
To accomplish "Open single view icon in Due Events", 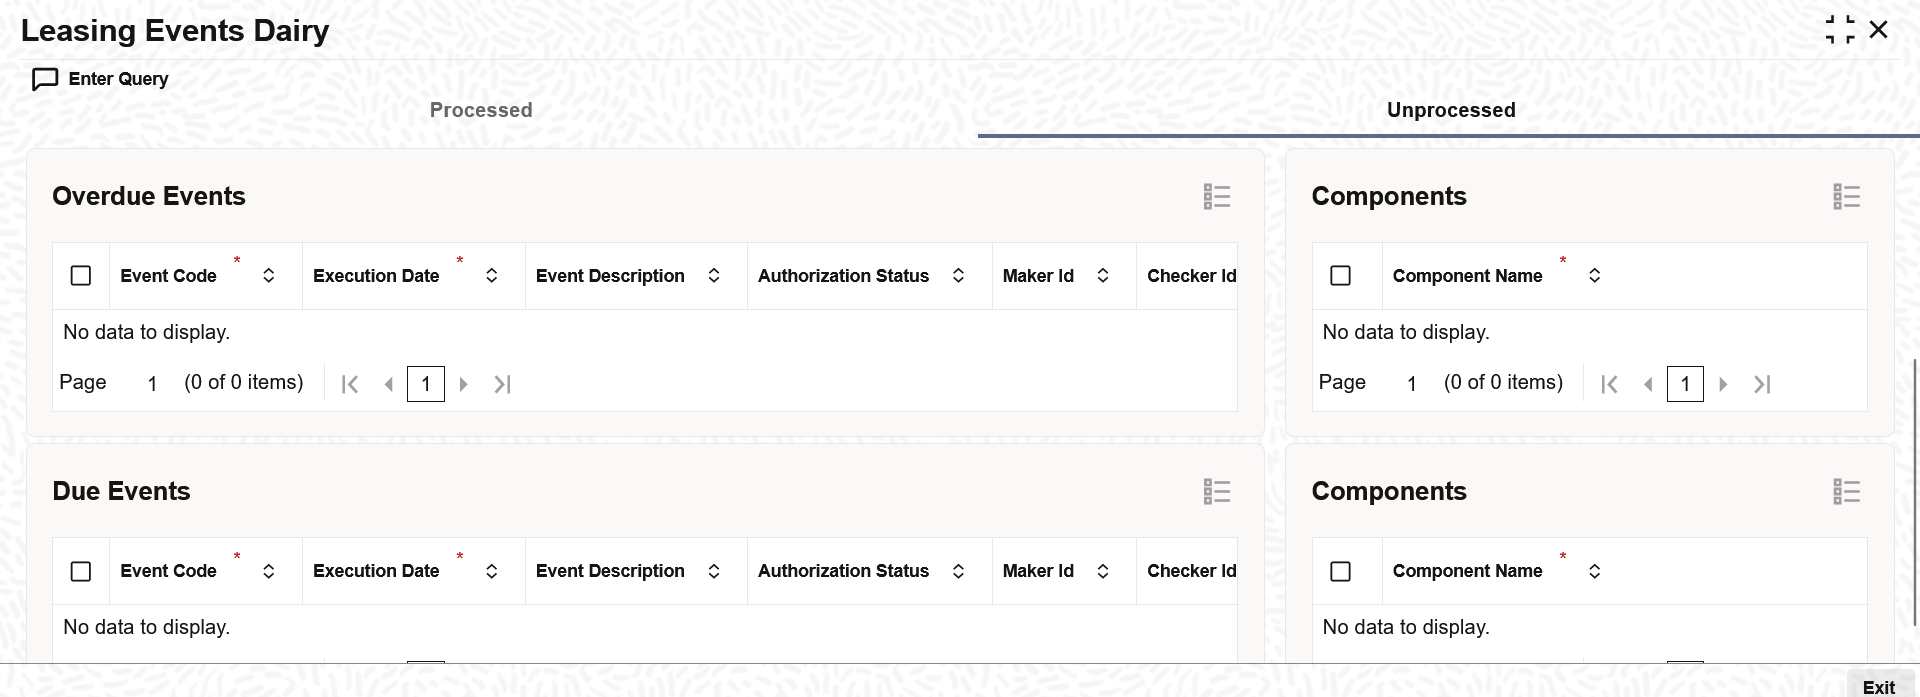I will [1216, 492].
